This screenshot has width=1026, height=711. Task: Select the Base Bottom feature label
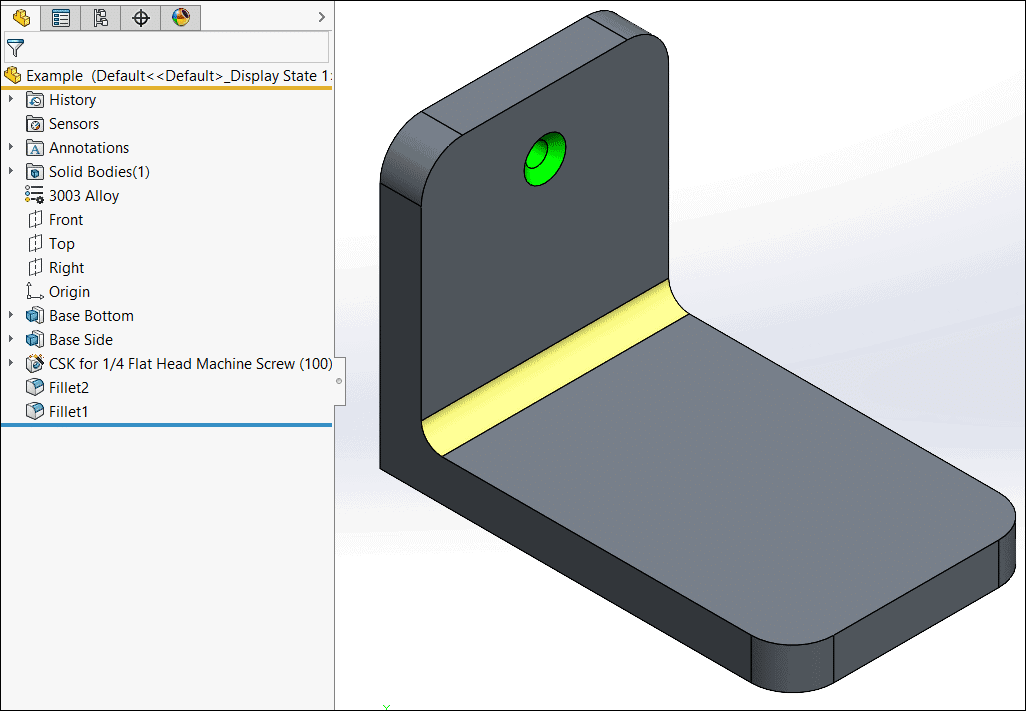click(91, 316)
